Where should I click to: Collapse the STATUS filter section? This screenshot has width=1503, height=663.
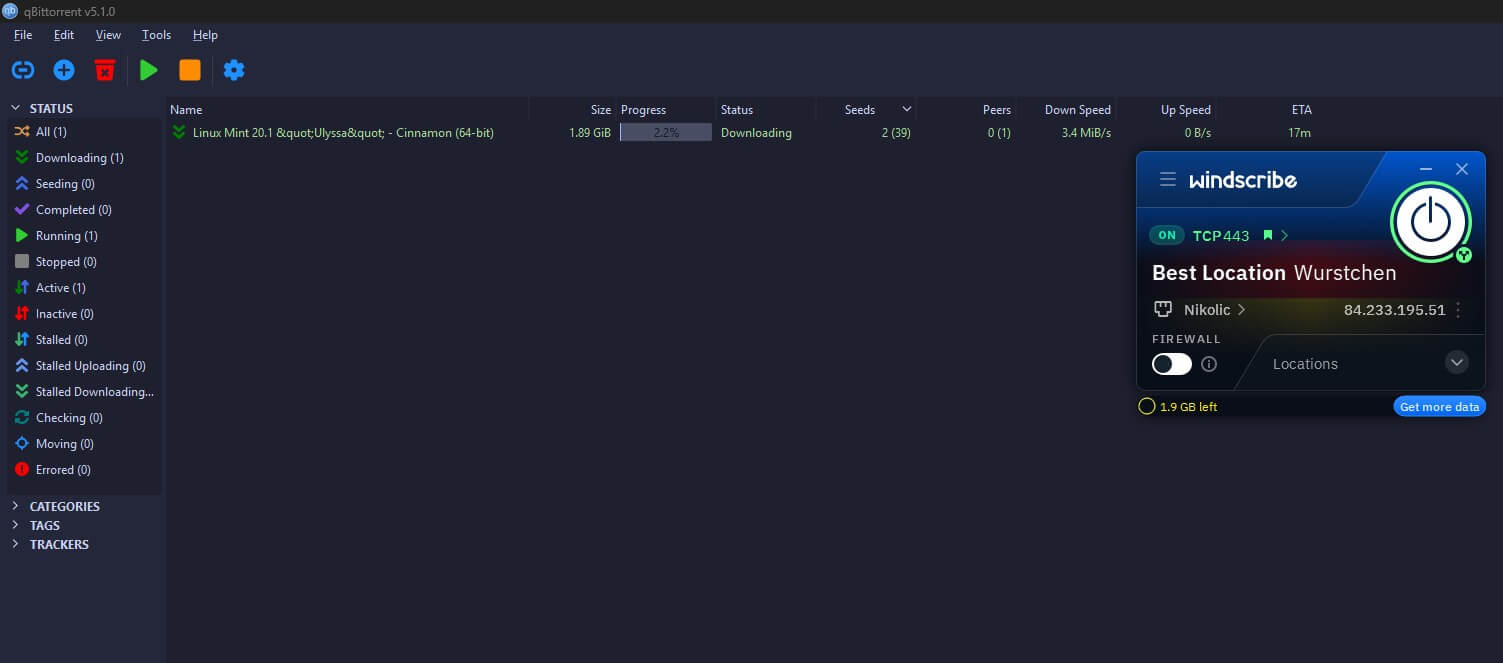pyautogui.click(x=15, y=108)
